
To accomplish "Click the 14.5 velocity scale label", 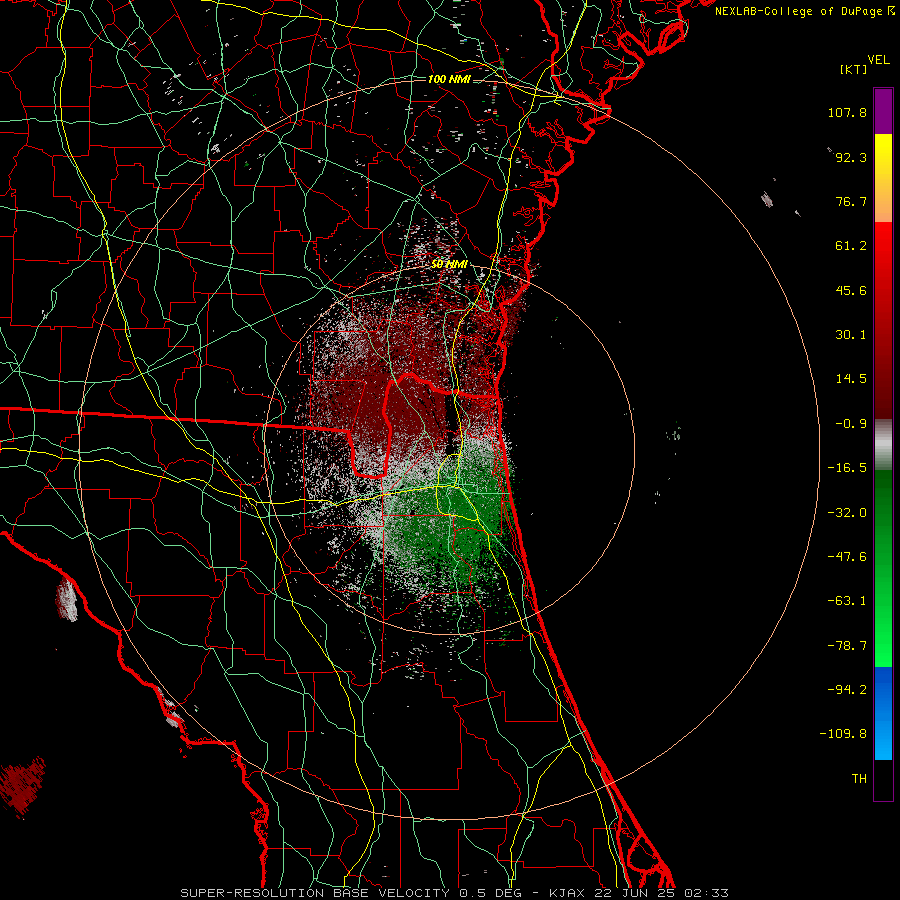I will [x=851, y=379].
